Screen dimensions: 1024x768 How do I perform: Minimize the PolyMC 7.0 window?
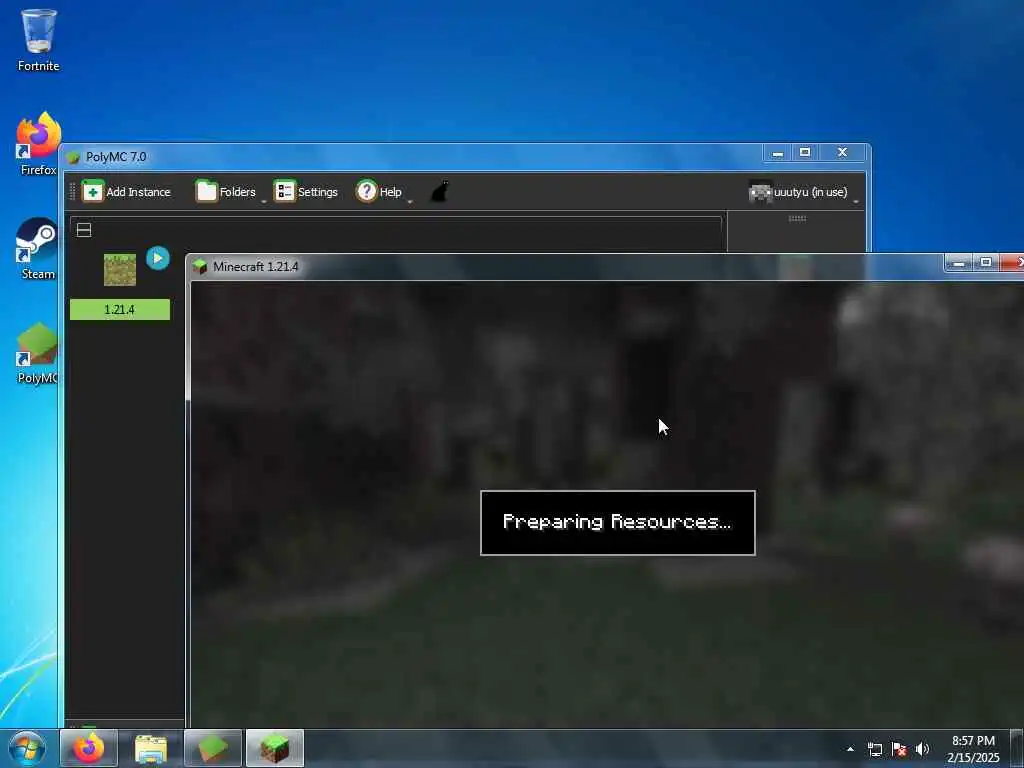pos(777,153)
